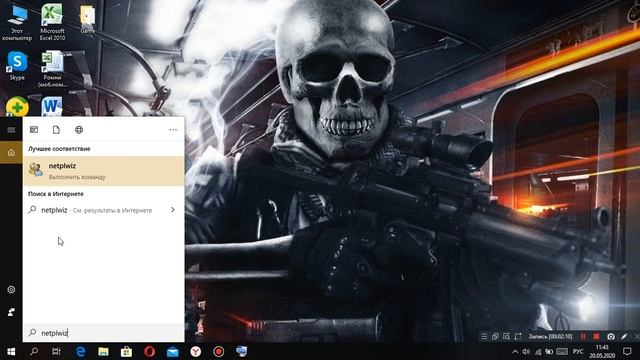Screen dimensions: 640x360
Task: Take a screenshot with recorder camera icon
Action: tap(611, 337)
